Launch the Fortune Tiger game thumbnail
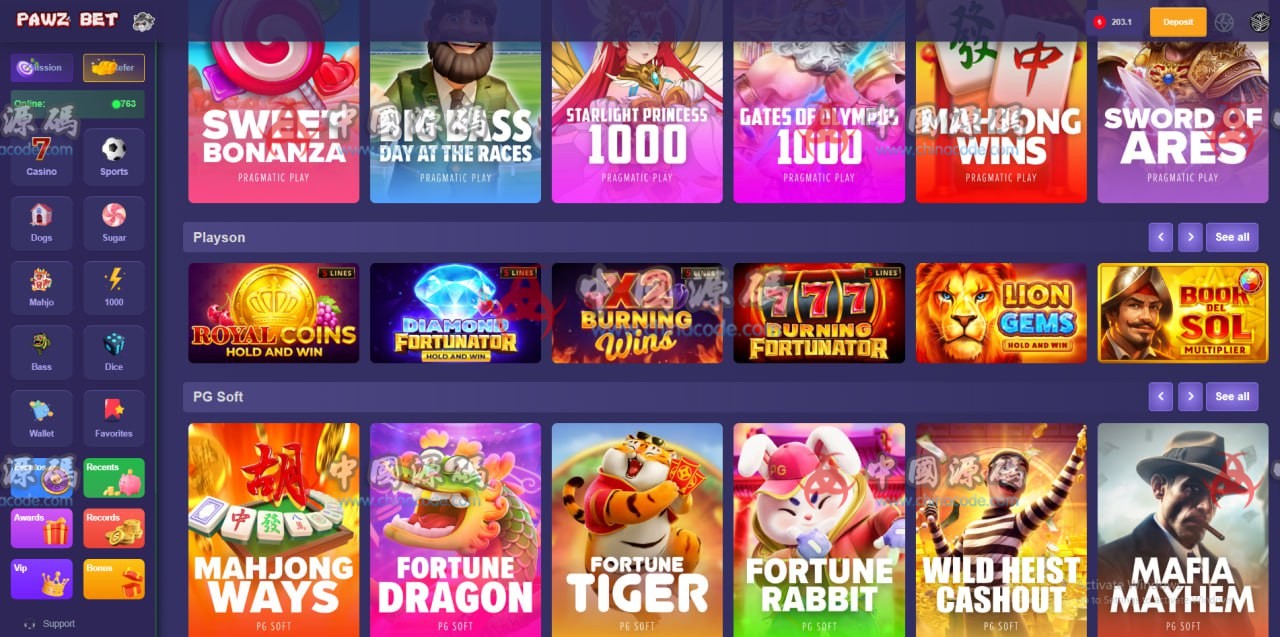The image size is (1280, 637). tap(637, 530)
